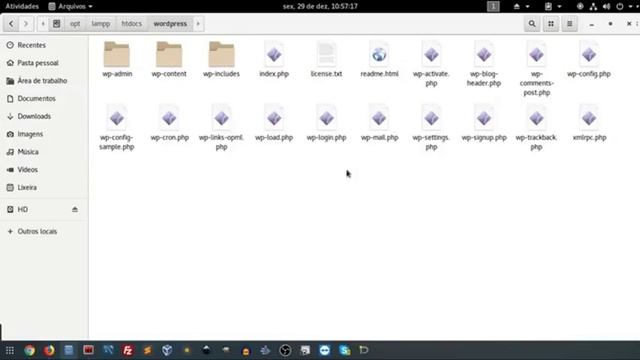Viewport: 640px width, 360px height.
Task: Select the wp-config.php file
Action: coord(589,59)
